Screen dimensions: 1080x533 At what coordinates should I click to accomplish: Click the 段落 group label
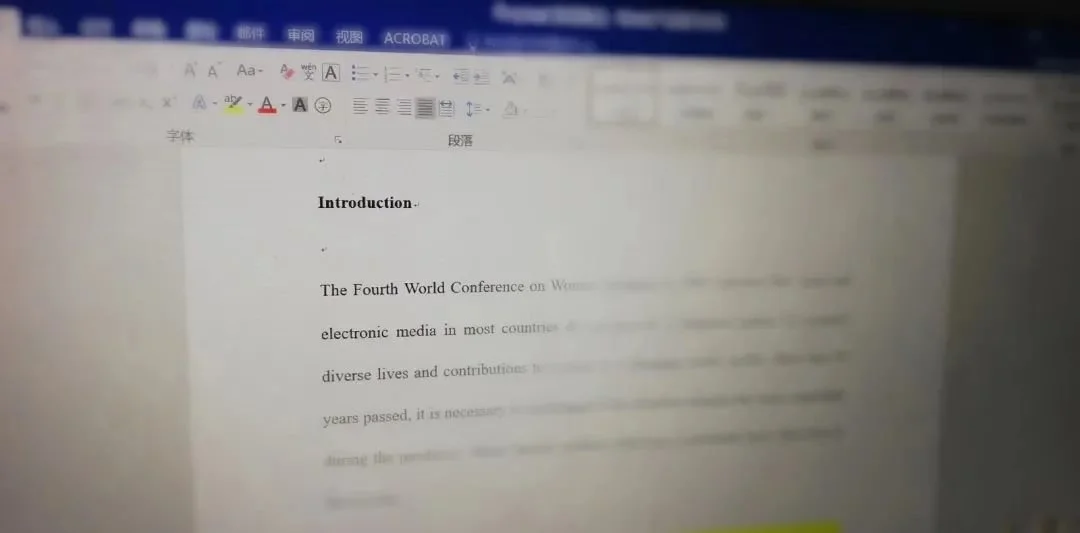tap(460, 140)
